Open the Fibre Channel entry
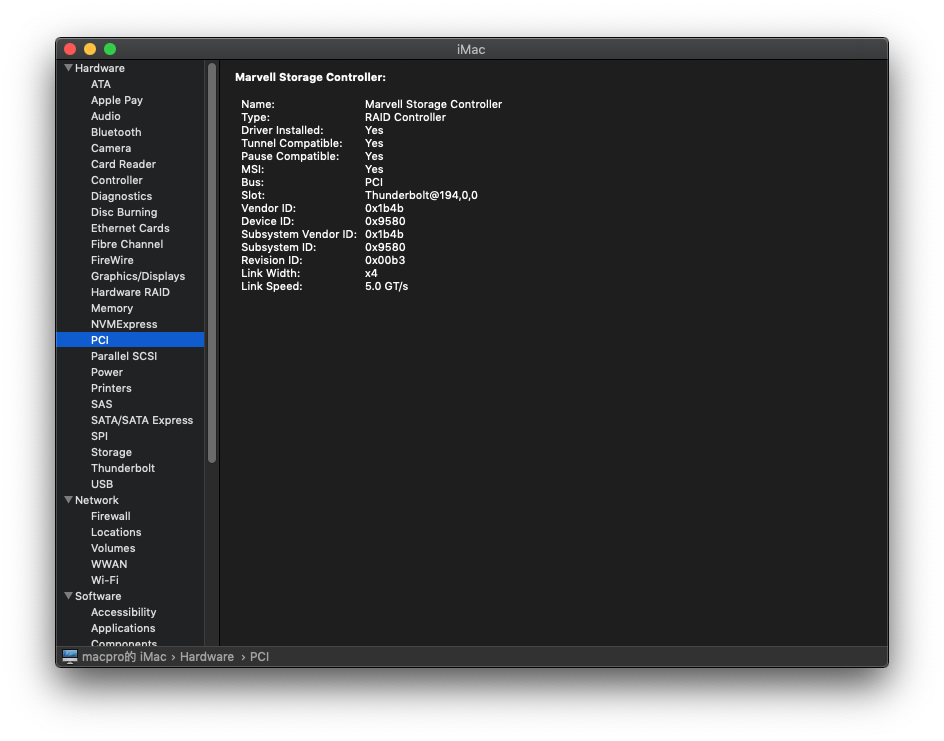This screenshot has height=741, width=944. click(x=127, y=244)
